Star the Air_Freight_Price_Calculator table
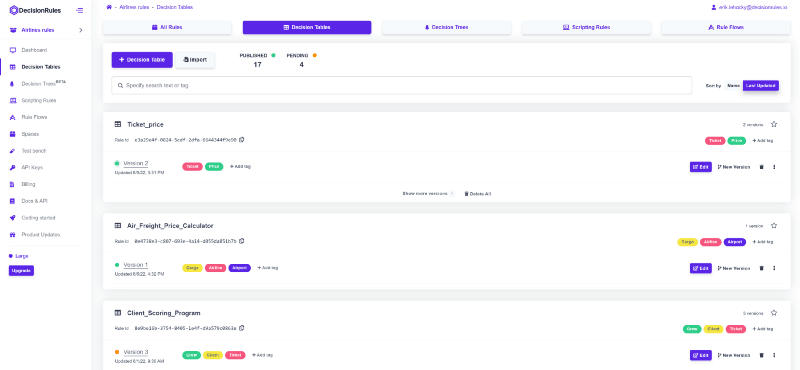 point(774,226)
